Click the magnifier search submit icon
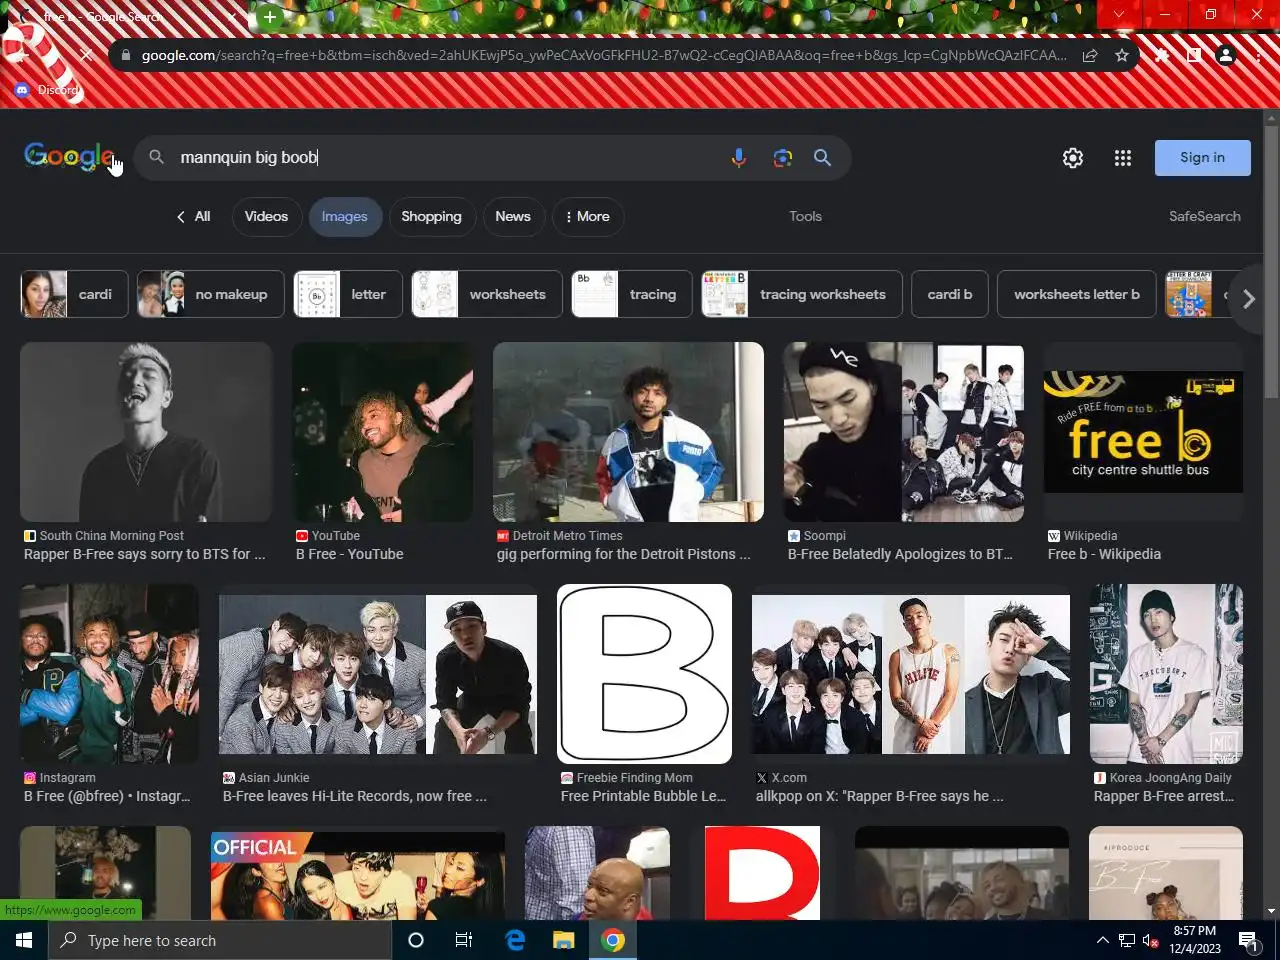 [x=822, y=158]
